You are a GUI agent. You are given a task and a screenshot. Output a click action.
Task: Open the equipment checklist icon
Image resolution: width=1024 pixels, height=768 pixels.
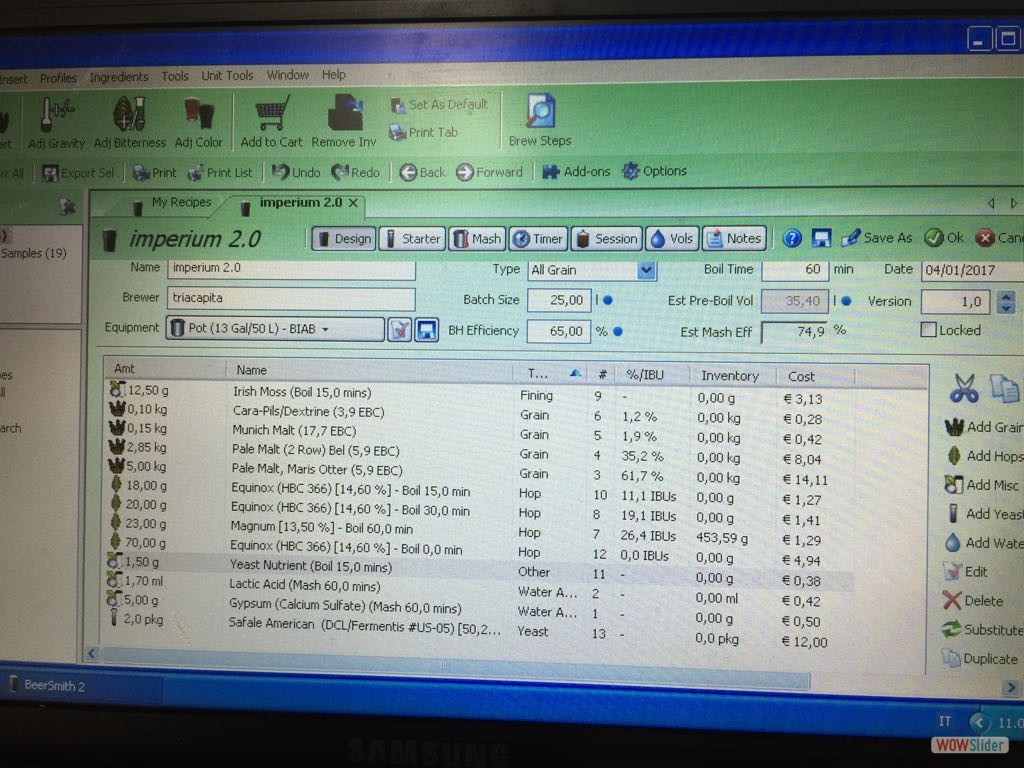(x=399, y=330)
